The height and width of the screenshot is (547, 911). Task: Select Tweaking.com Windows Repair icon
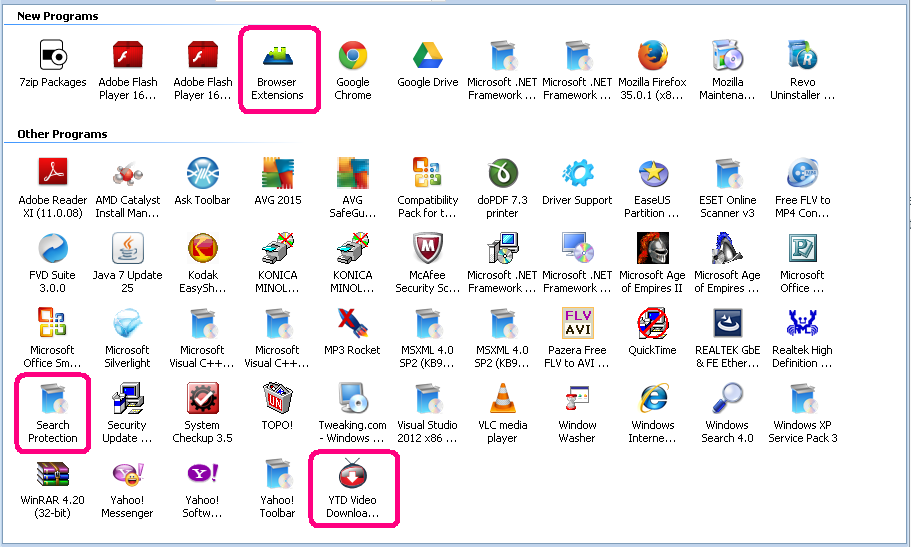[353, 398]
